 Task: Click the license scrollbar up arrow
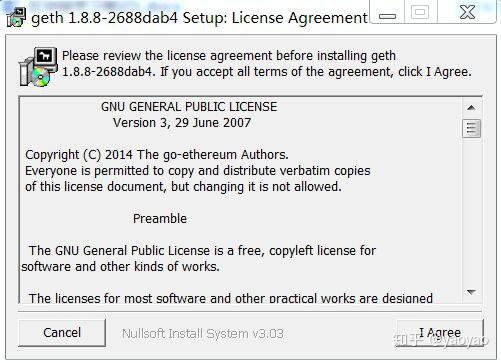(x=471, y=108)
